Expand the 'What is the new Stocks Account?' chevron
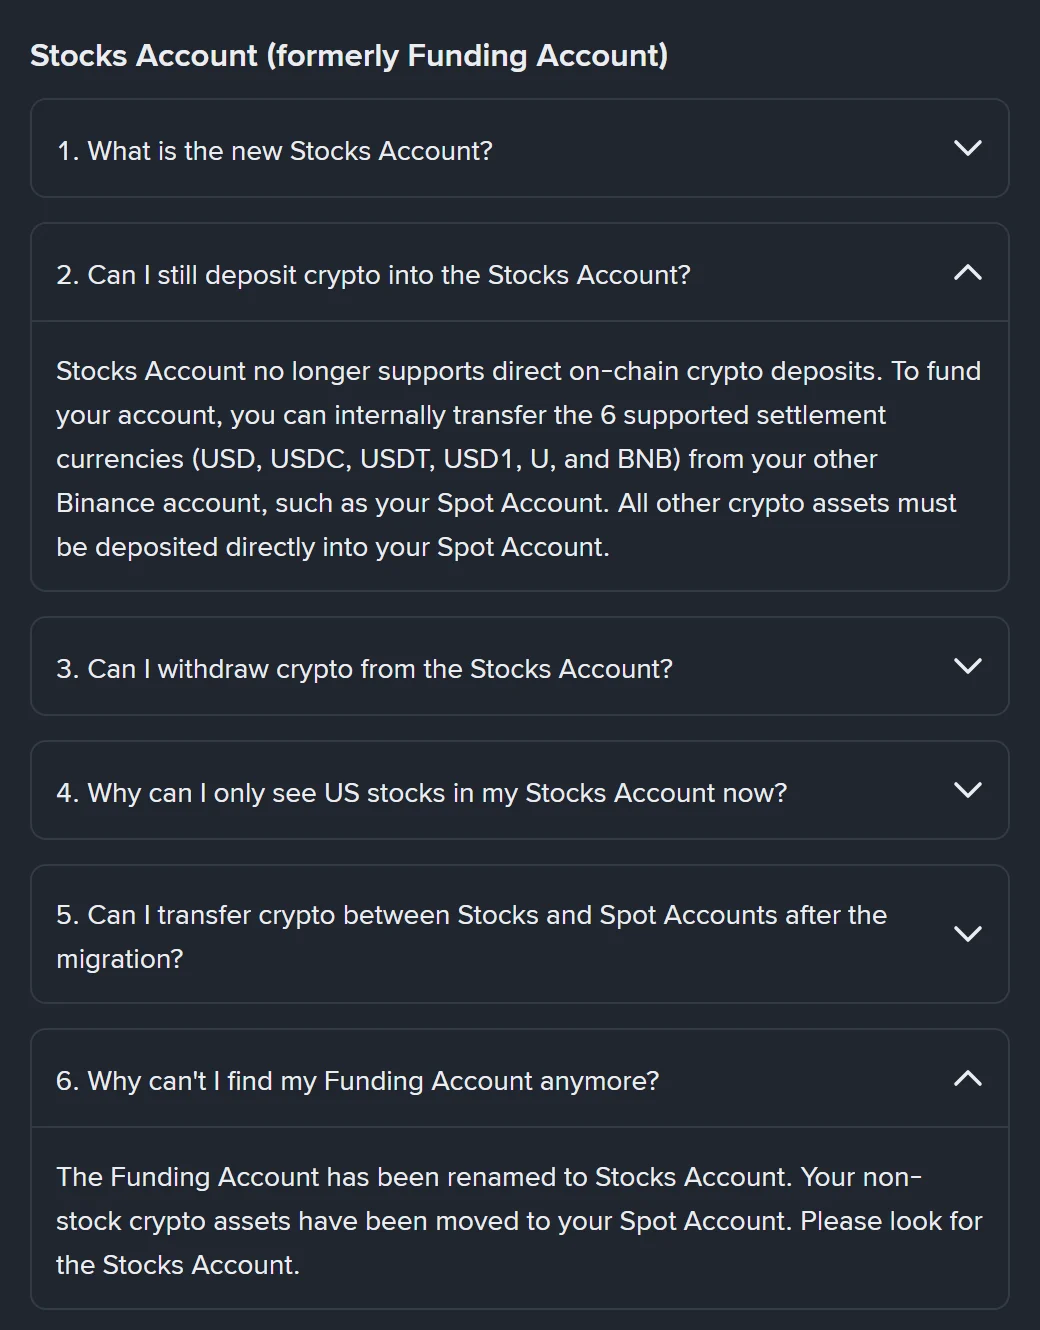1040x1330 pixels. pos(967,149)
